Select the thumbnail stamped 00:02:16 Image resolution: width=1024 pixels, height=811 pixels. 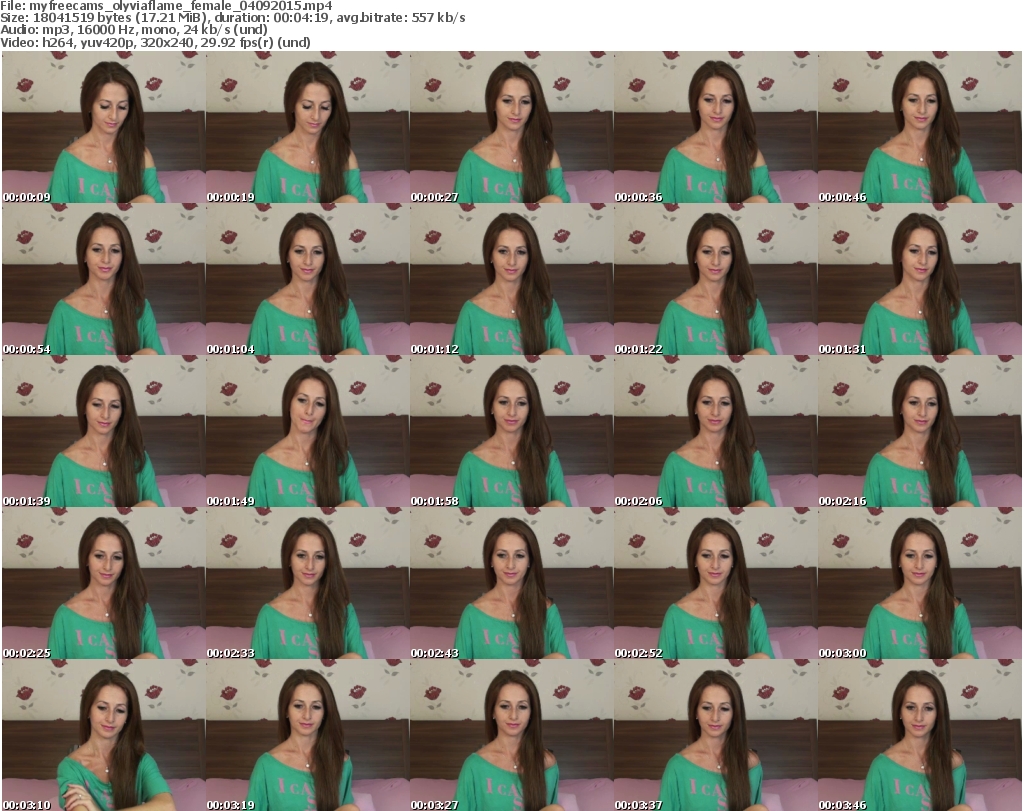click(920, 432)
